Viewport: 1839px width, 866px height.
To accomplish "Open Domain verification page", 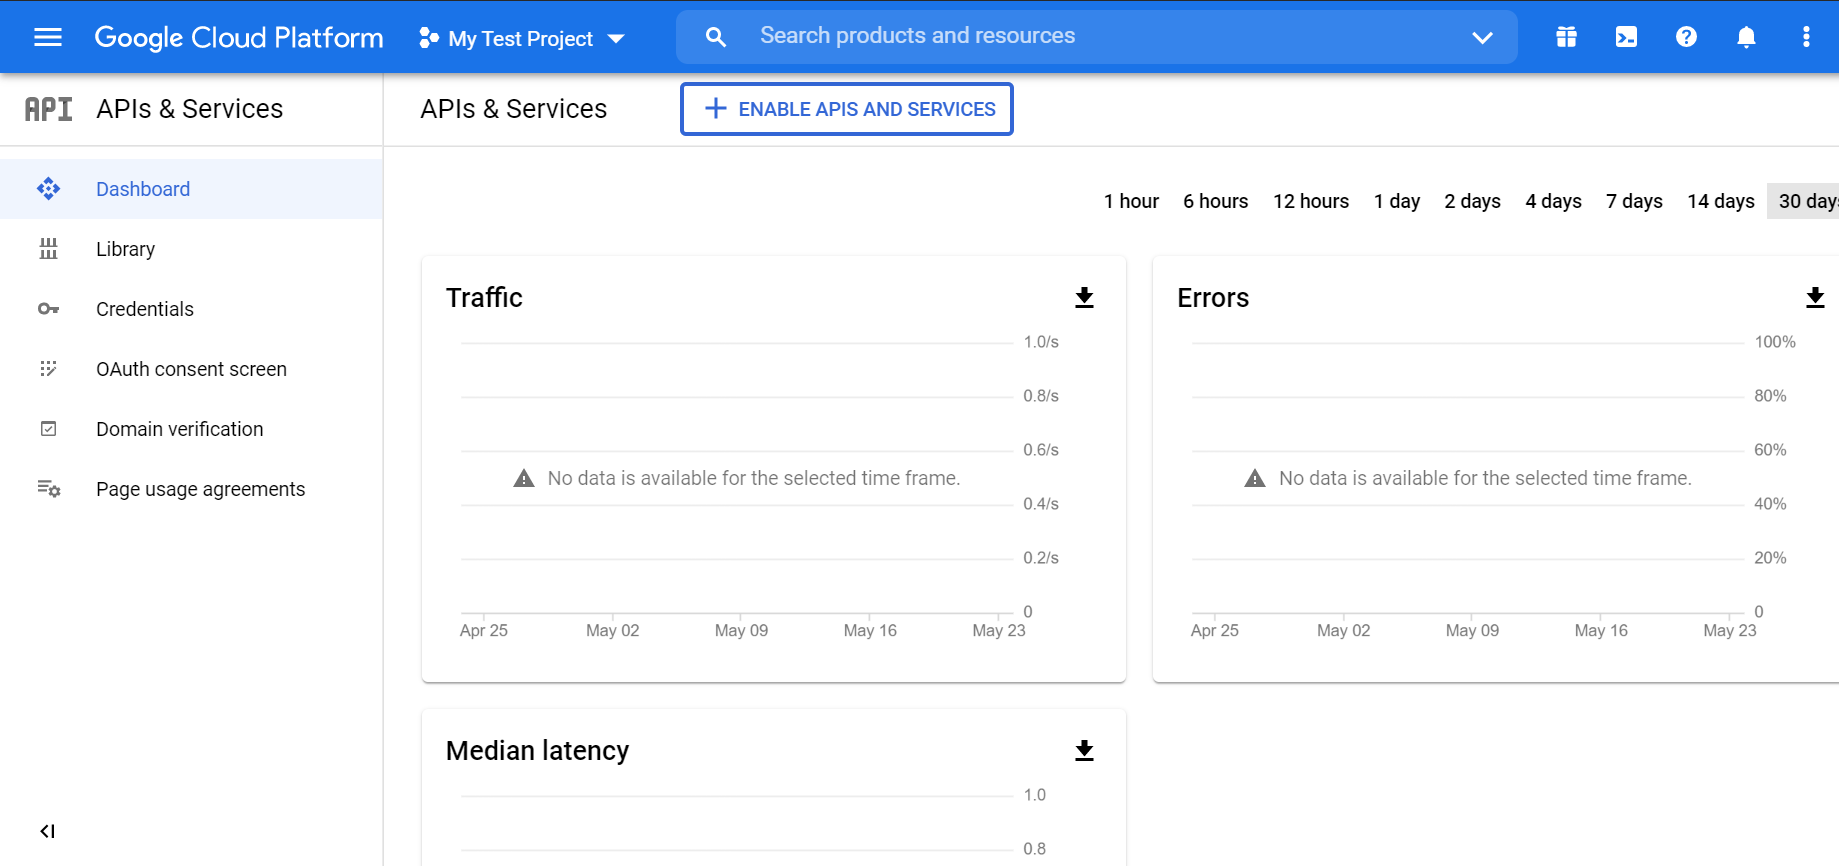I will (191, 429).
